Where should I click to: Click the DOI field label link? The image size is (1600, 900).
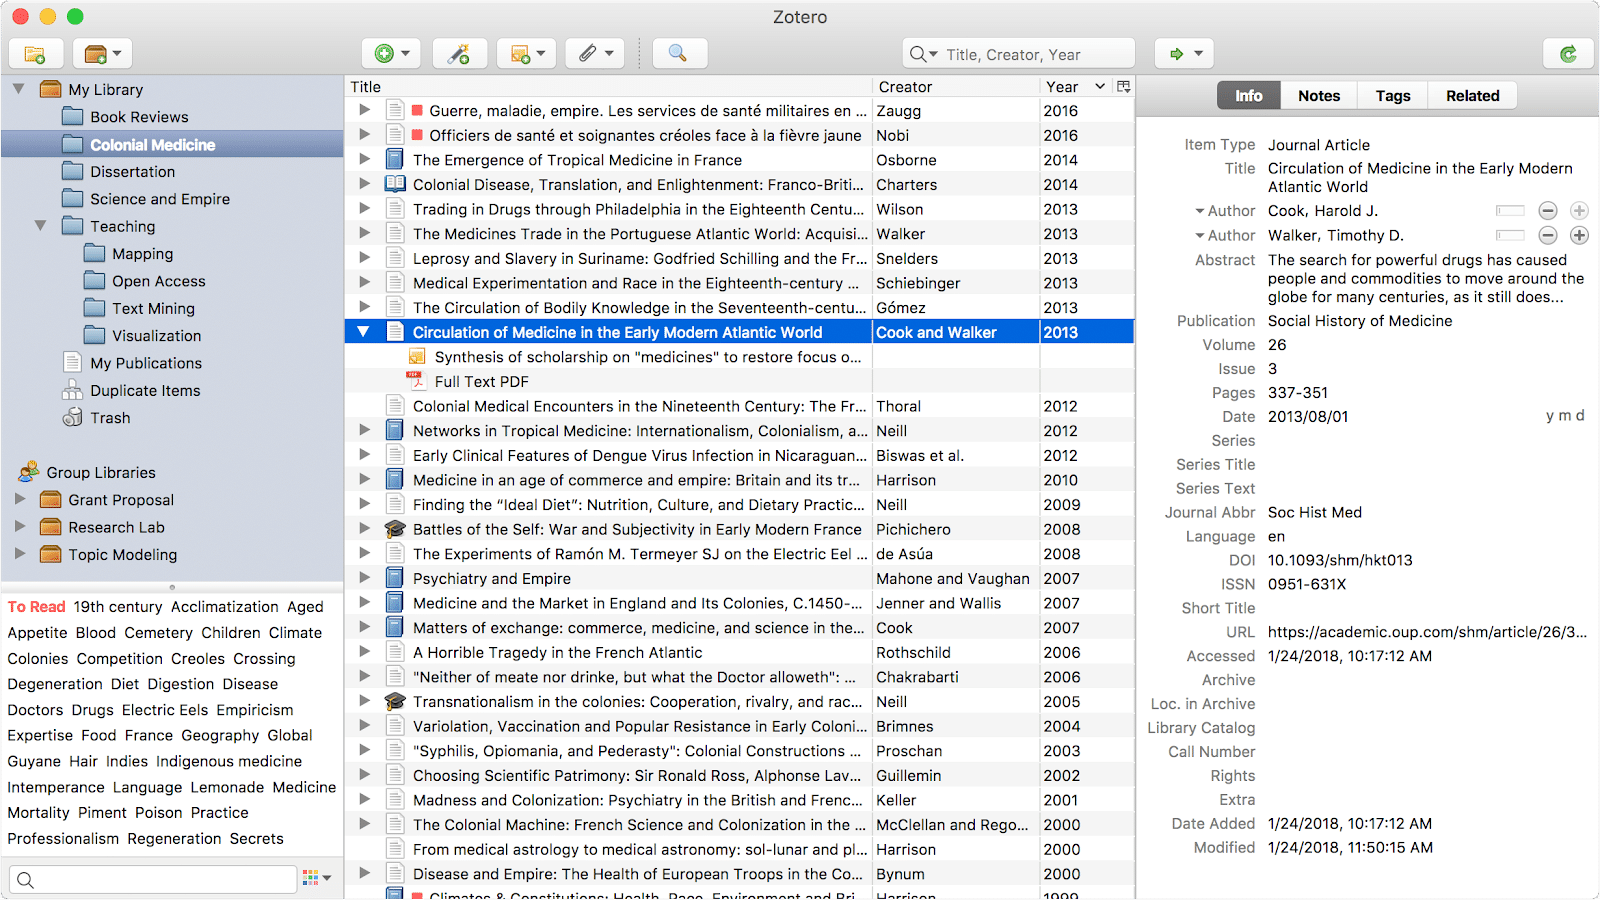1242,560
